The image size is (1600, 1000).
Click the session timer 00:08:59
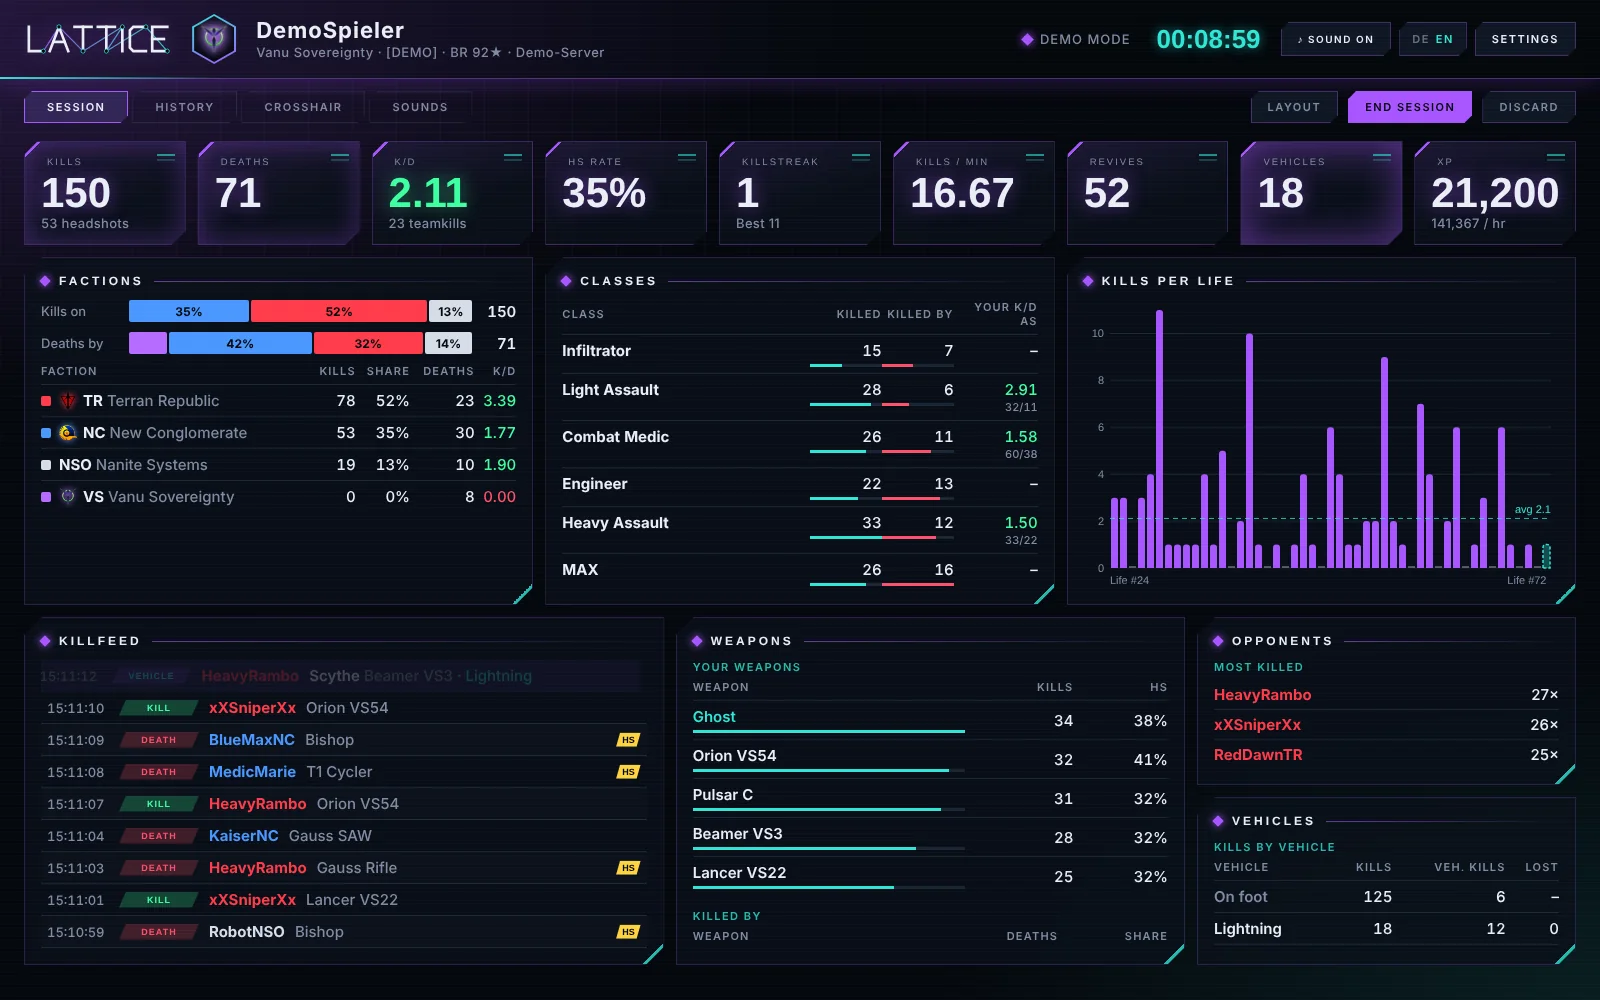coord(1208,39)
